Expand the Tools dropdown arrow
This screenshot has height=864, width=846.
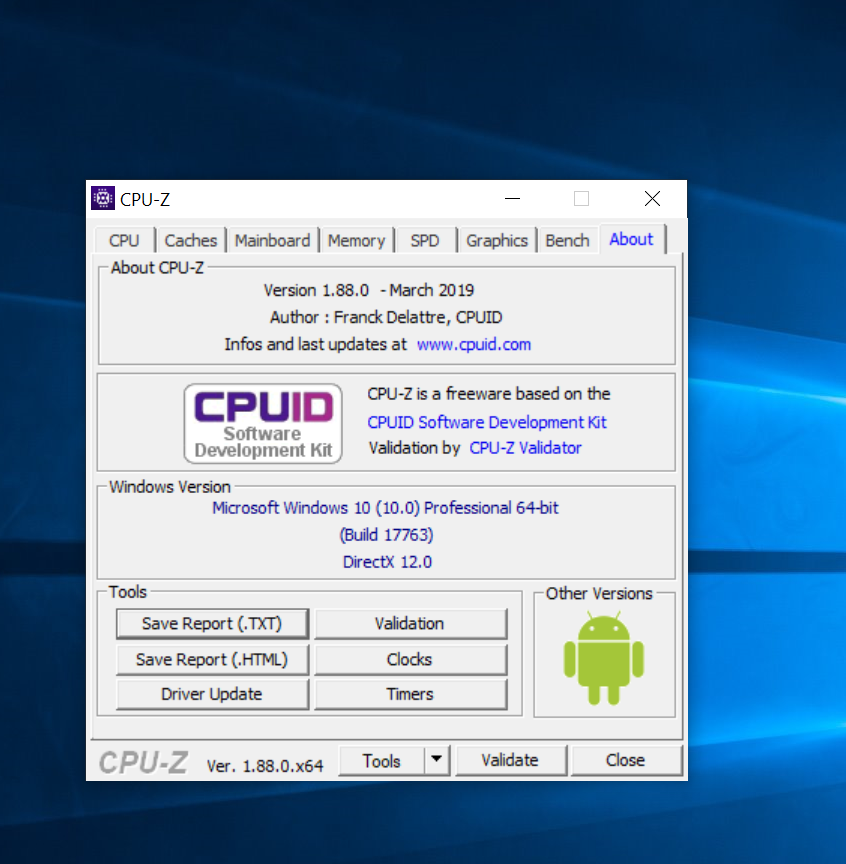point(437,761)
